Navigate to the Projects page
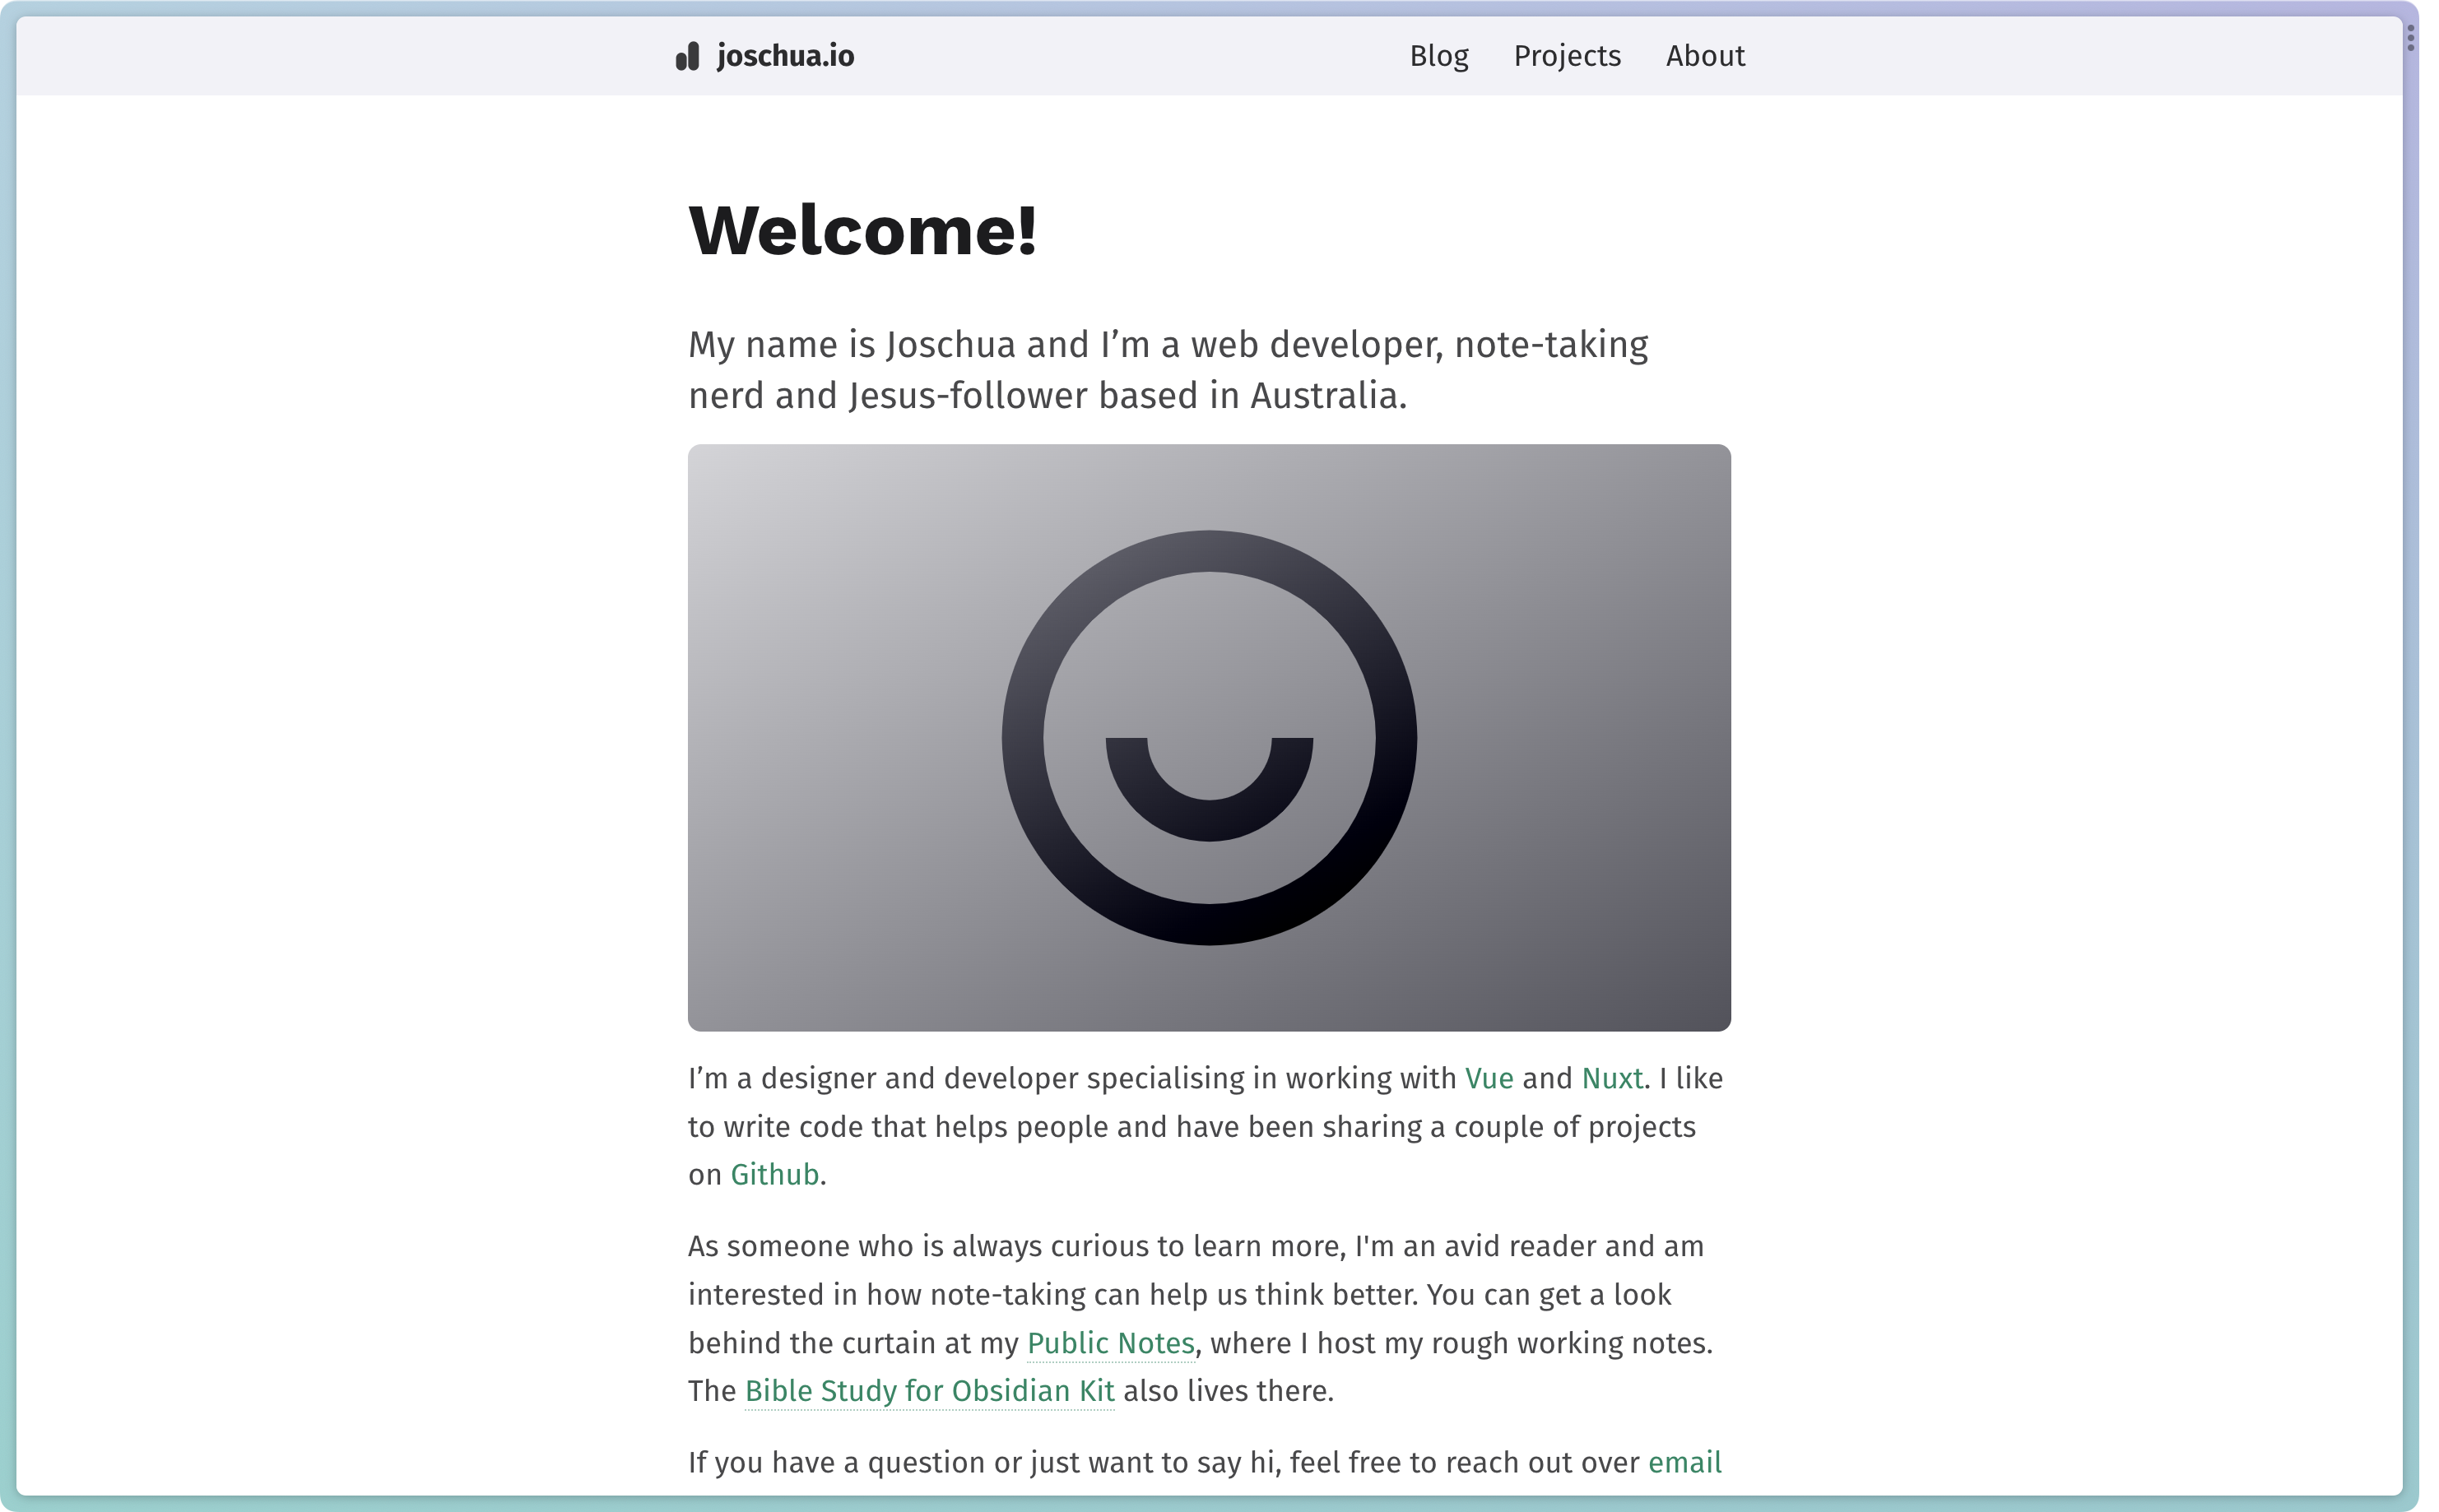This screenshot has height=1512, width=2439. [x=1565, y=57]
